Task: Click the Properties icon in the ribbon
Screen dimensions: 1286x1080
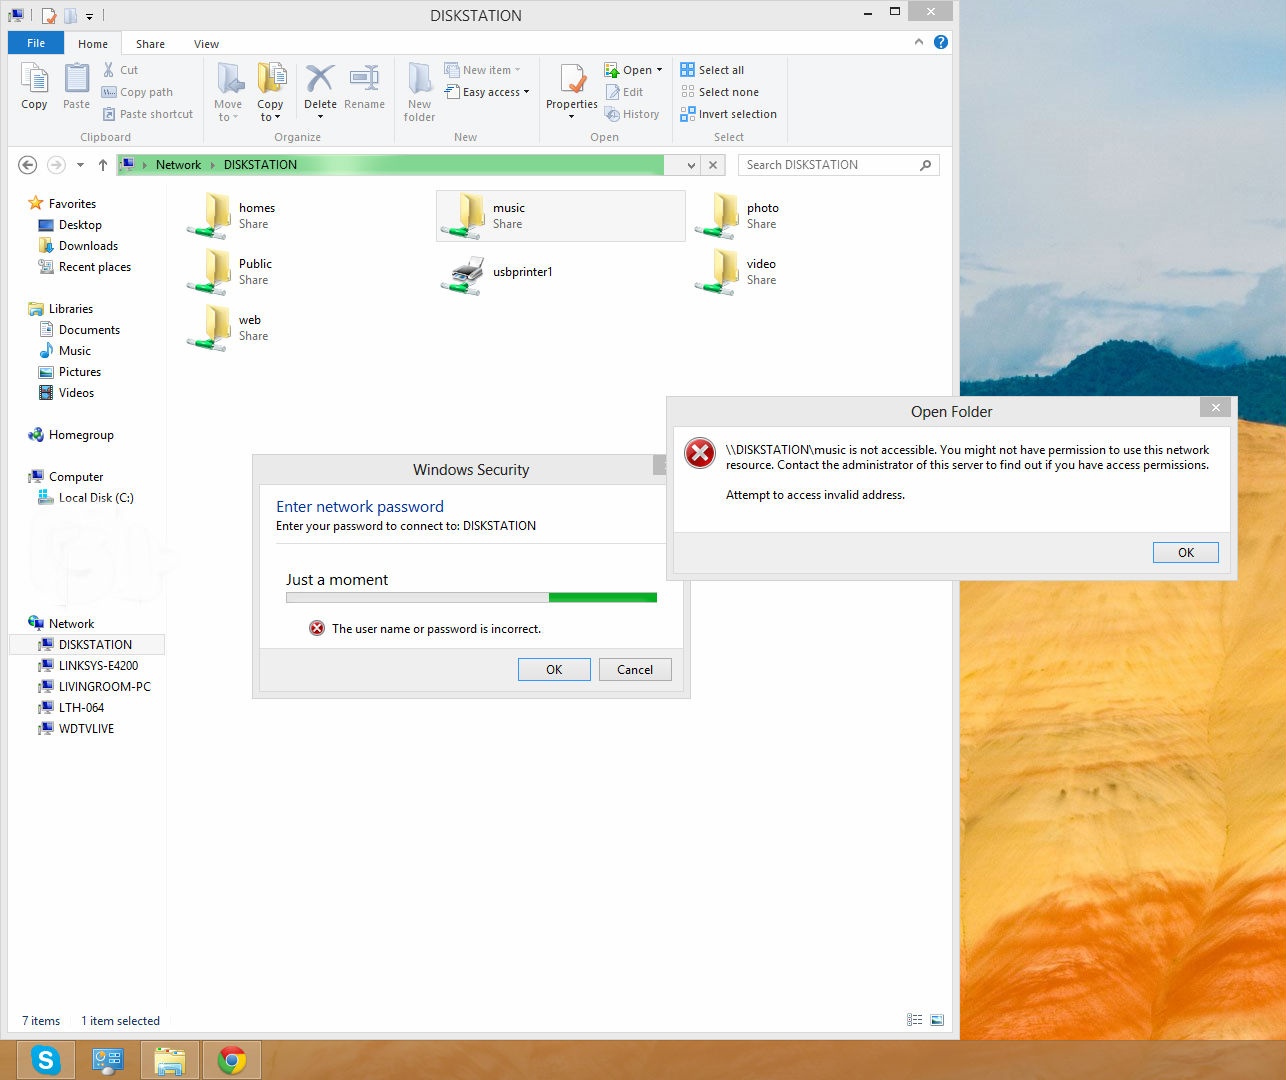Action: pyautogui.click(x=572, y=78)
